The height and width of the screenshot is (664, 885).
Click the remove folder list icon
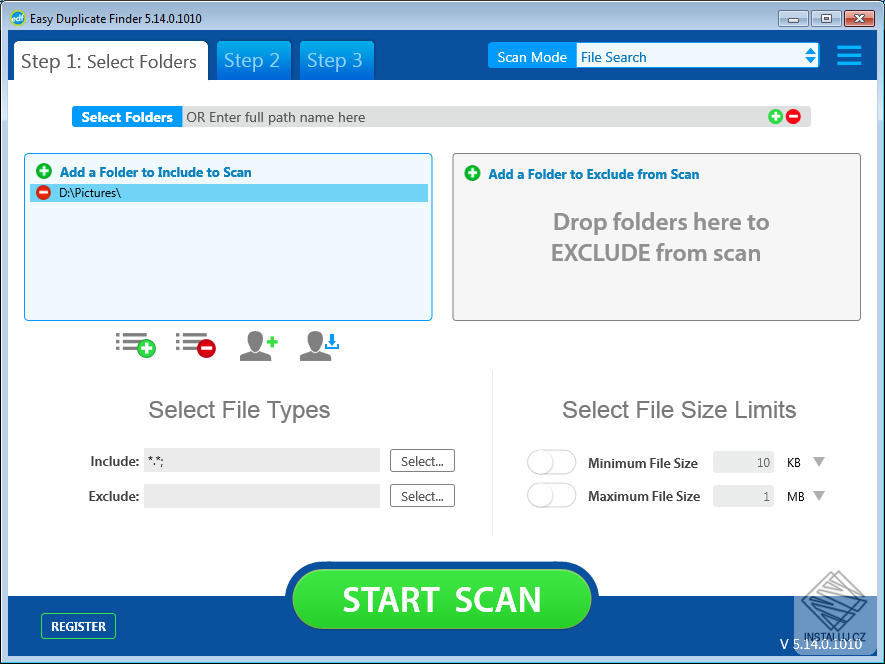pos(195,344)
